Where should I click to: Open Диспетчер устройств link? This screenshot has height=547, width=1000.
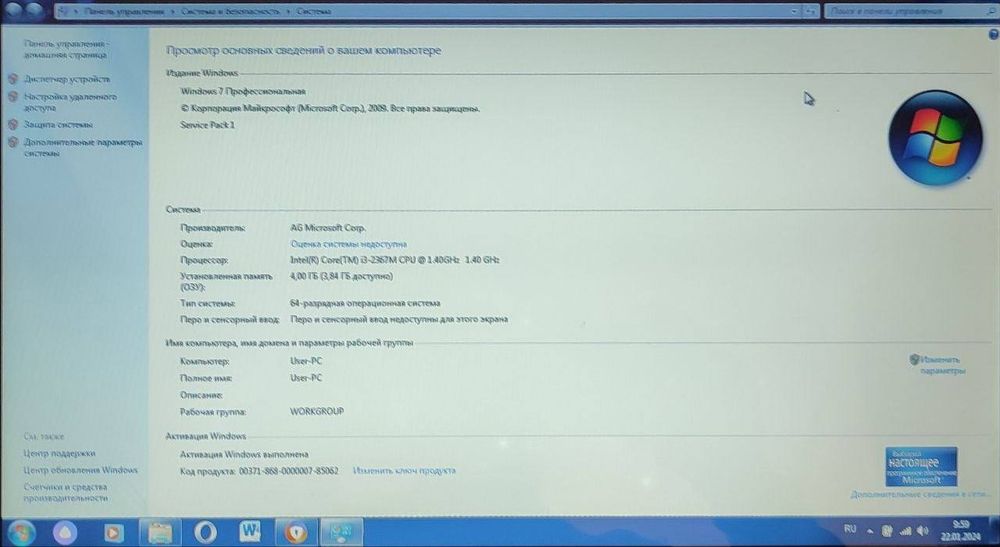click(x=67, y=79)
